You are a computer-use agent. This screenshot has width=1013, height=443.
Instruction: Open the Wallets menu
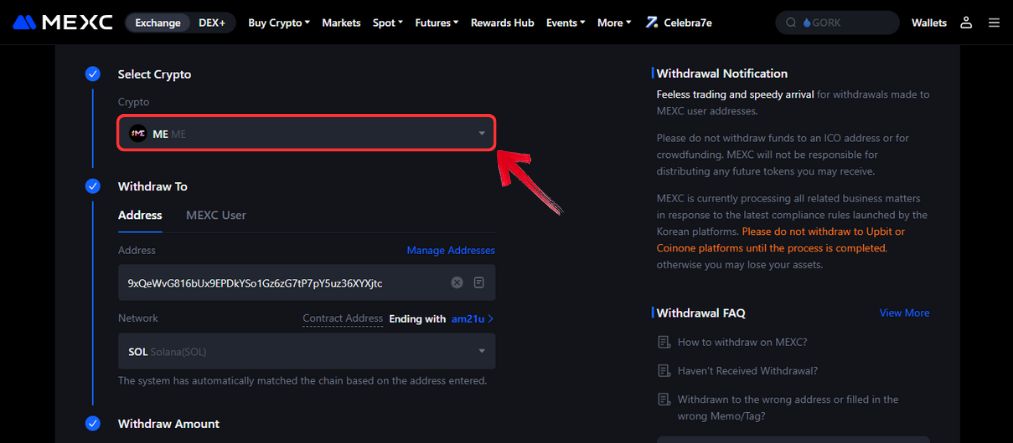point(929,23)
